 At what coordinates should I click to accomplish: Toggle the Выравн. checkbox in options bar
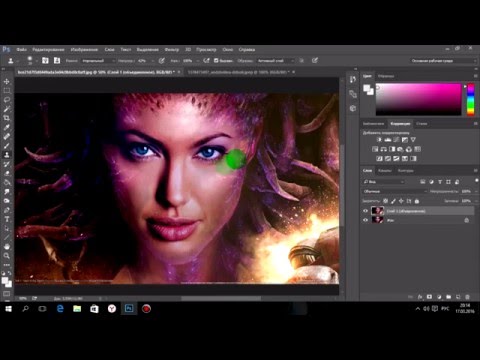216,61
